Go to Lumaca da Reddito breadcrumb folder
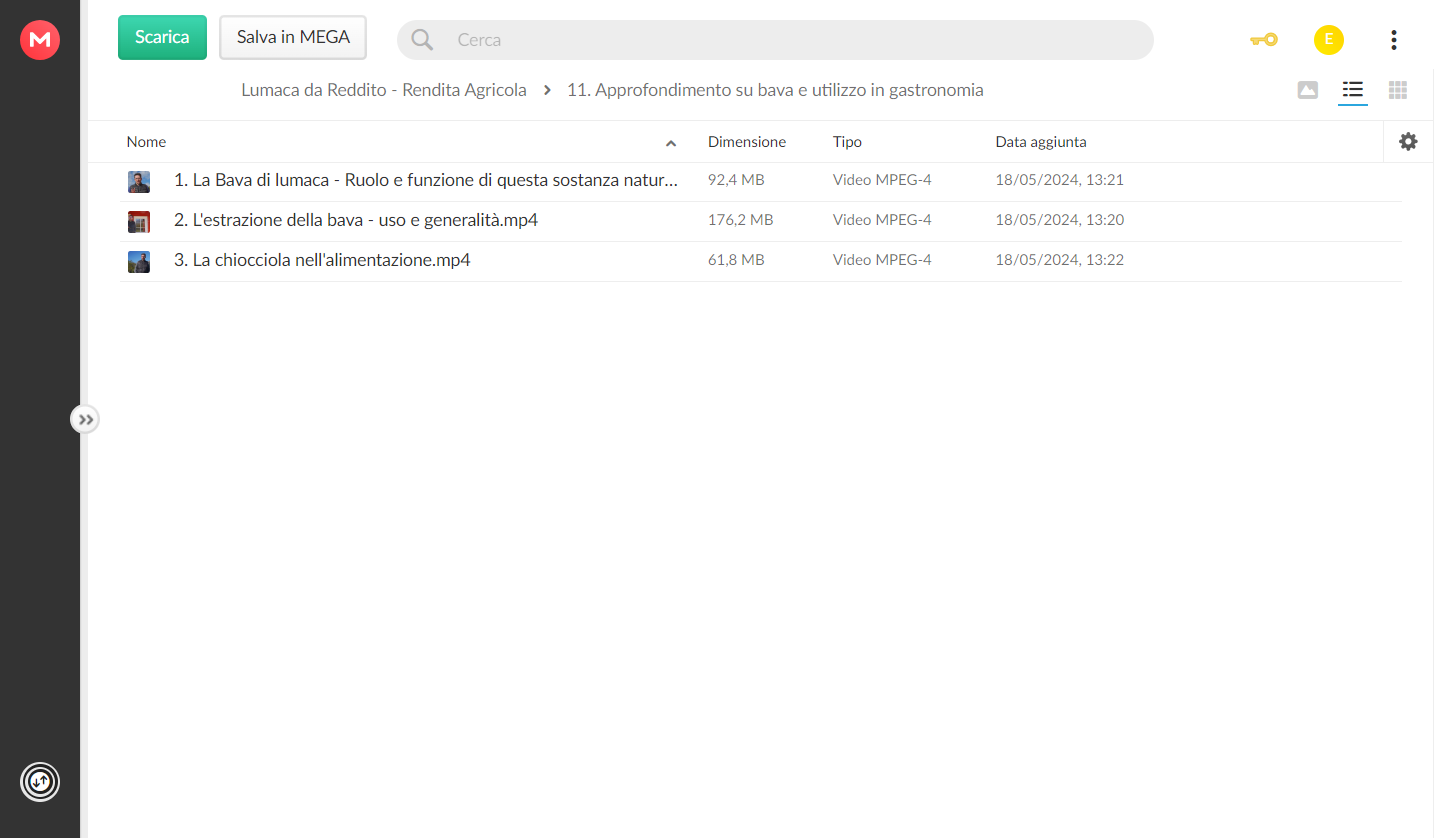This screenshot has height=838, width=1434. click(x=384, y=90)
